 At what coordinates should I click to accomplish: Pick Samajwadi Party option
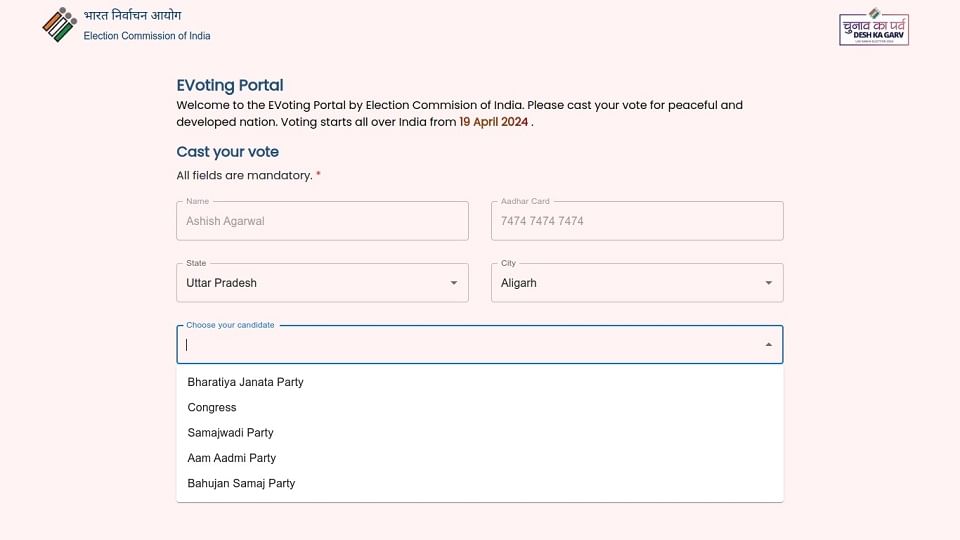pos(231,433)
